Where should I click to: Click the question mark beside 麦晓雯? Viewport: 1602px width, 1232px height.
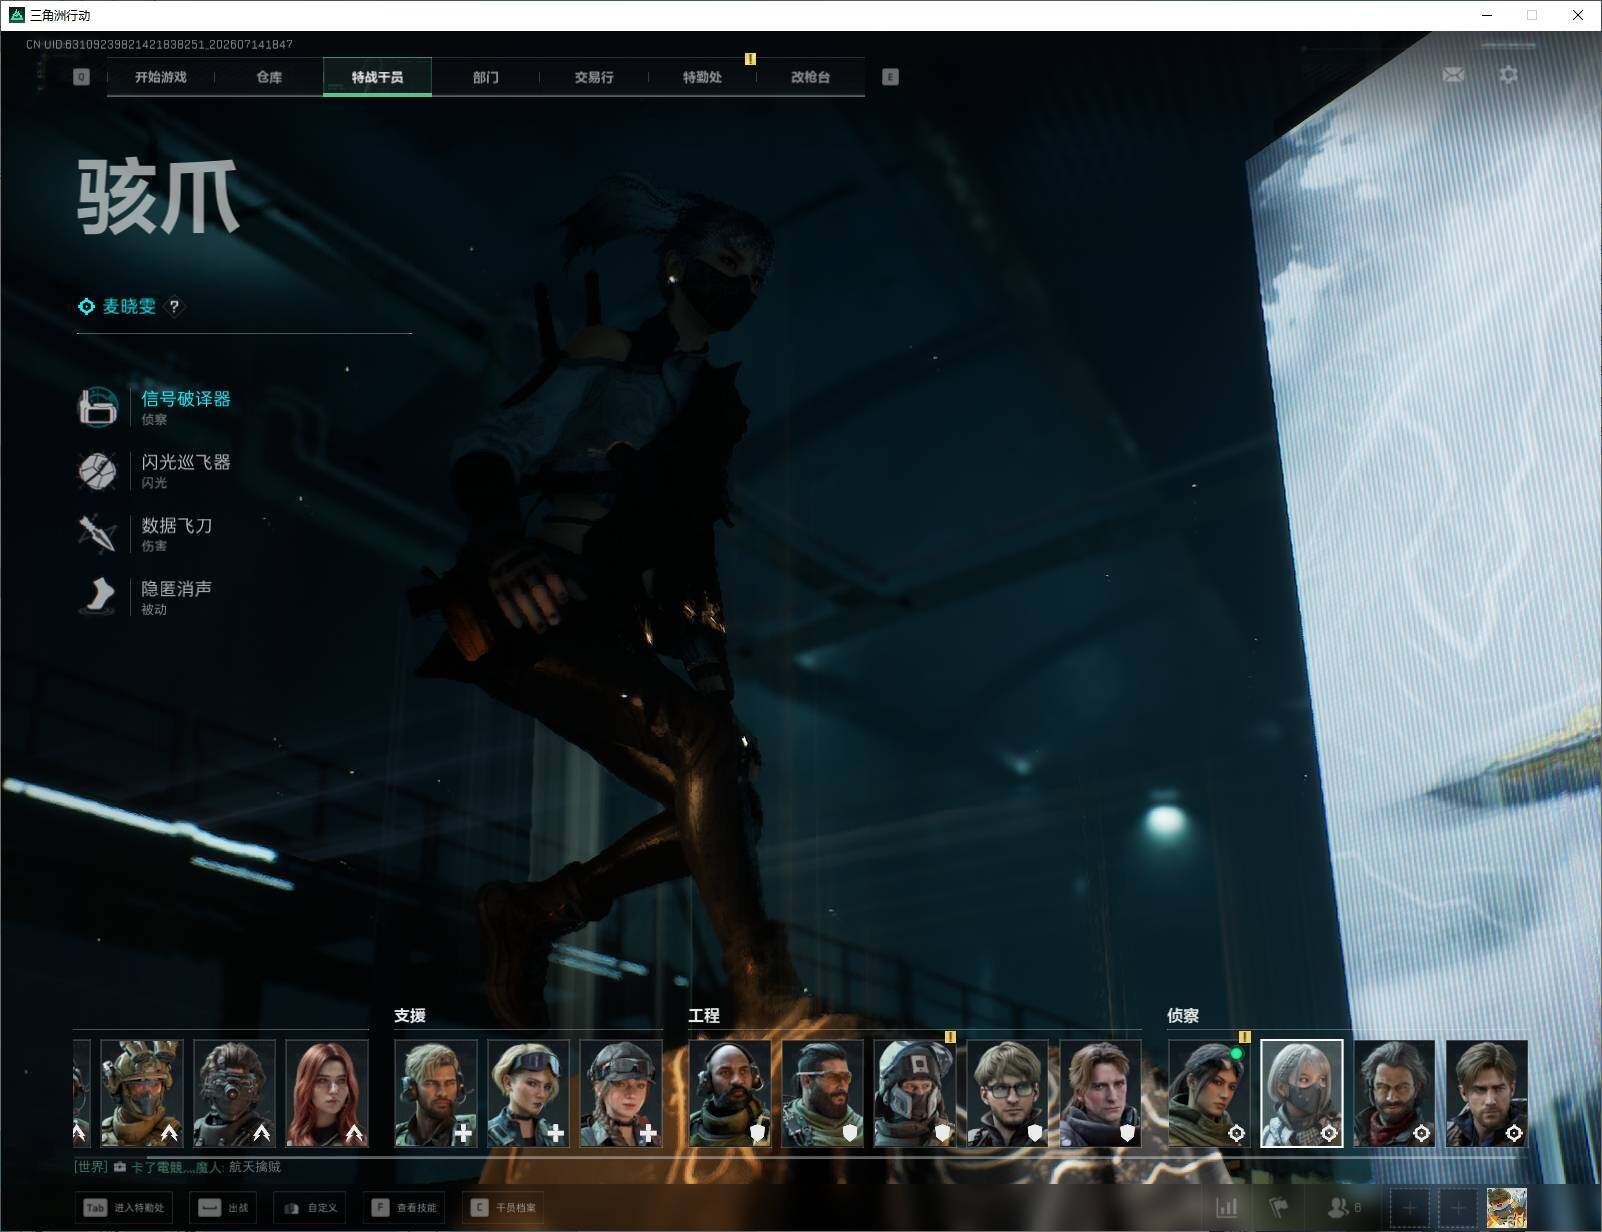click(174, 306)
